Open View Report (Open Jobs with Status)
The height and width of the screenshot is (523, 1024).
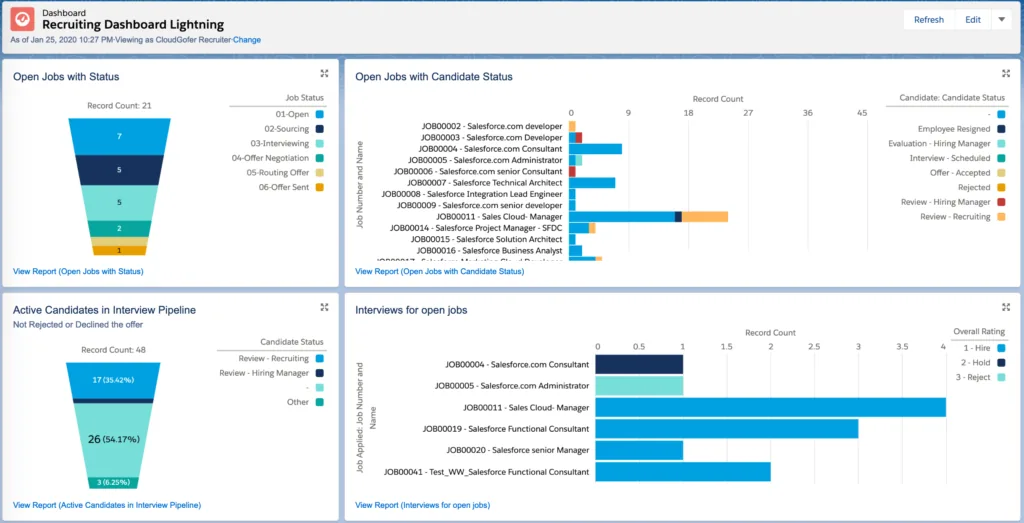pos(78,271)
